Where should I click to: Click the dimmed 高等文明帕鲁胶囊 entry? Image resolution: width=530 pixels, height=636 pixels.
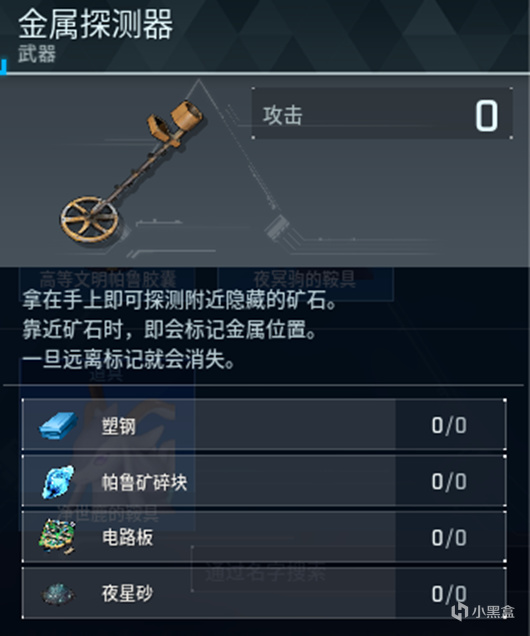108,279
